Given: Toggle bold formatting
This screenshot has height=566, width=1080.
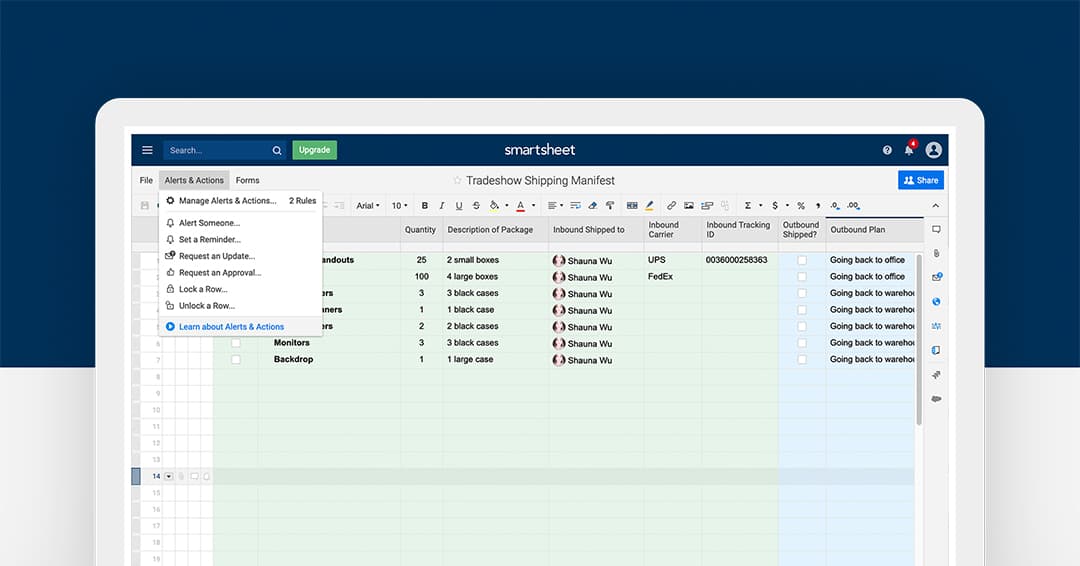Looking at the screenshot, I should pyautogui.click(x=424, y=206).
